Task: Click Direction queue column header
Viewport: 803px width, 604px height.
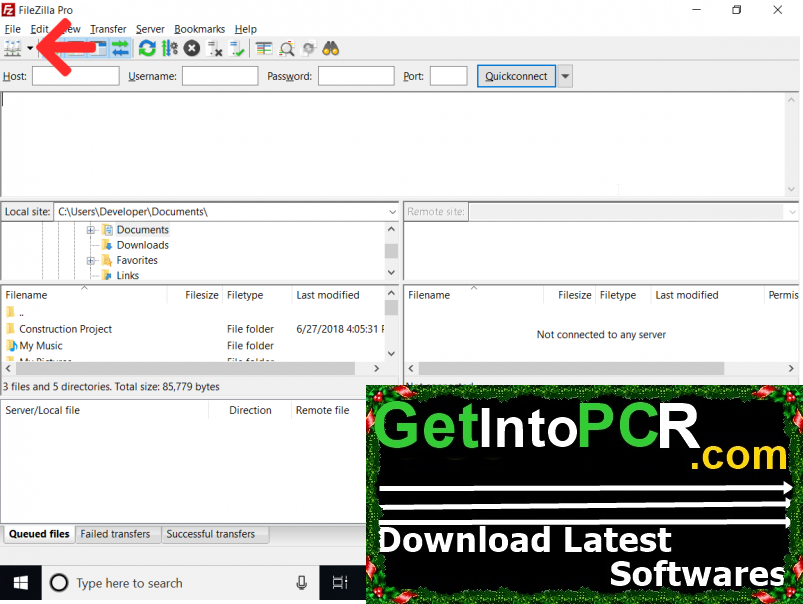Action: click(x=250, y=410)
